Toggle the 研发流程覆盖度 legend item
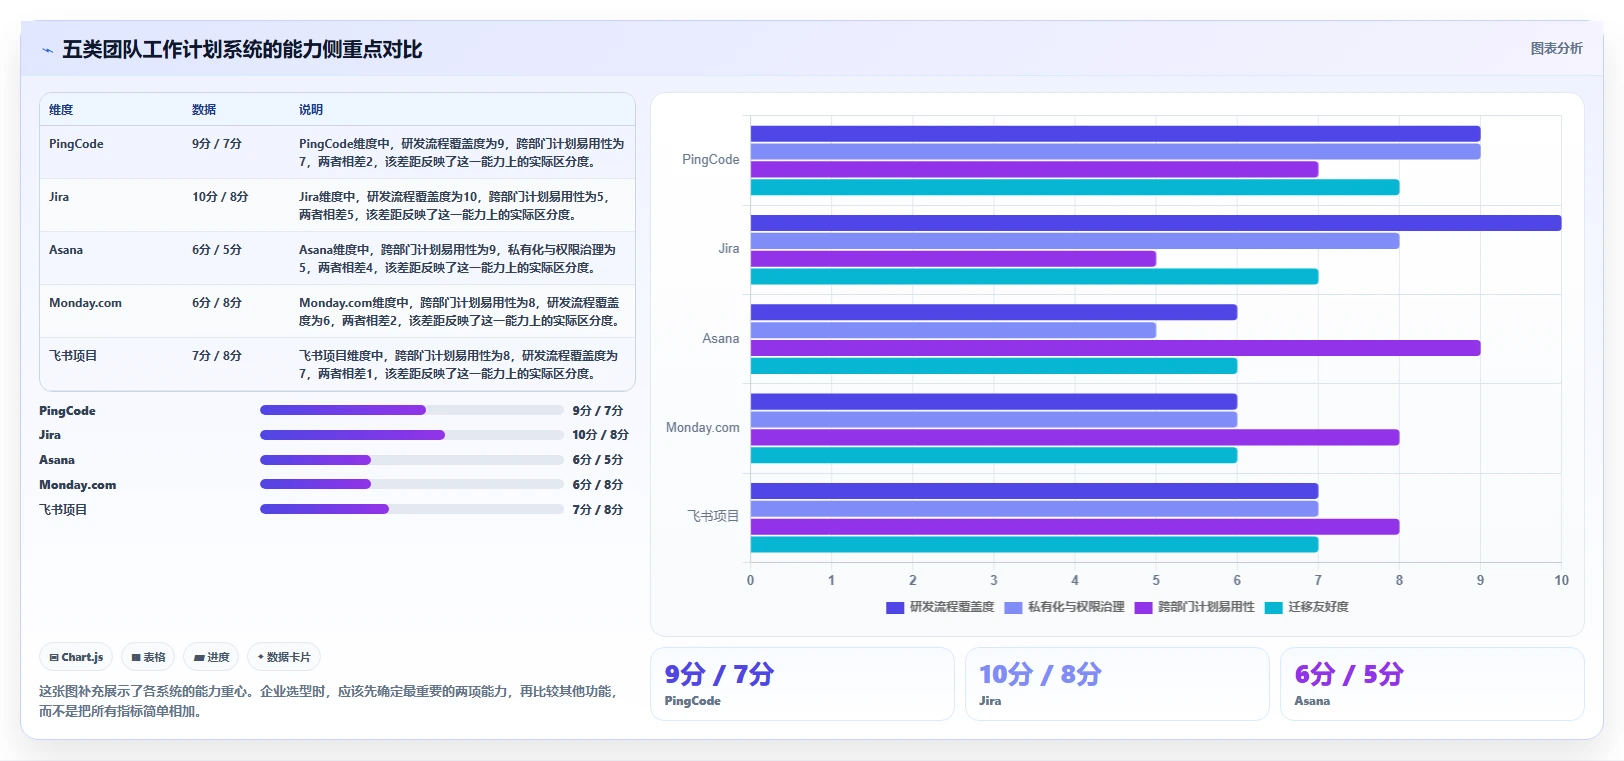 tap(940, 607)
